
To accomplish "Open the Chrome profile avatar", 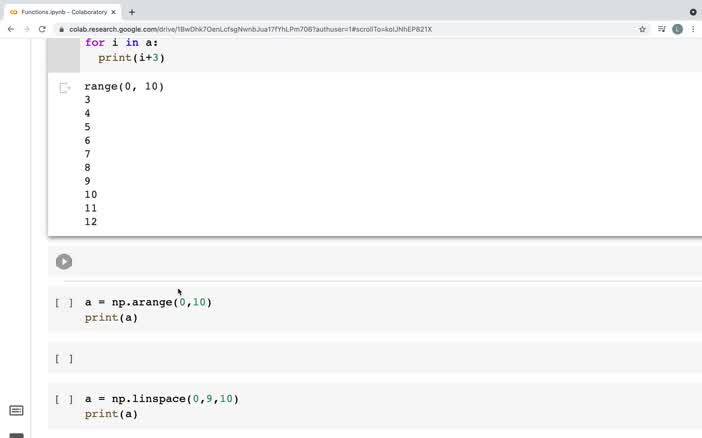I will [677, 29].
